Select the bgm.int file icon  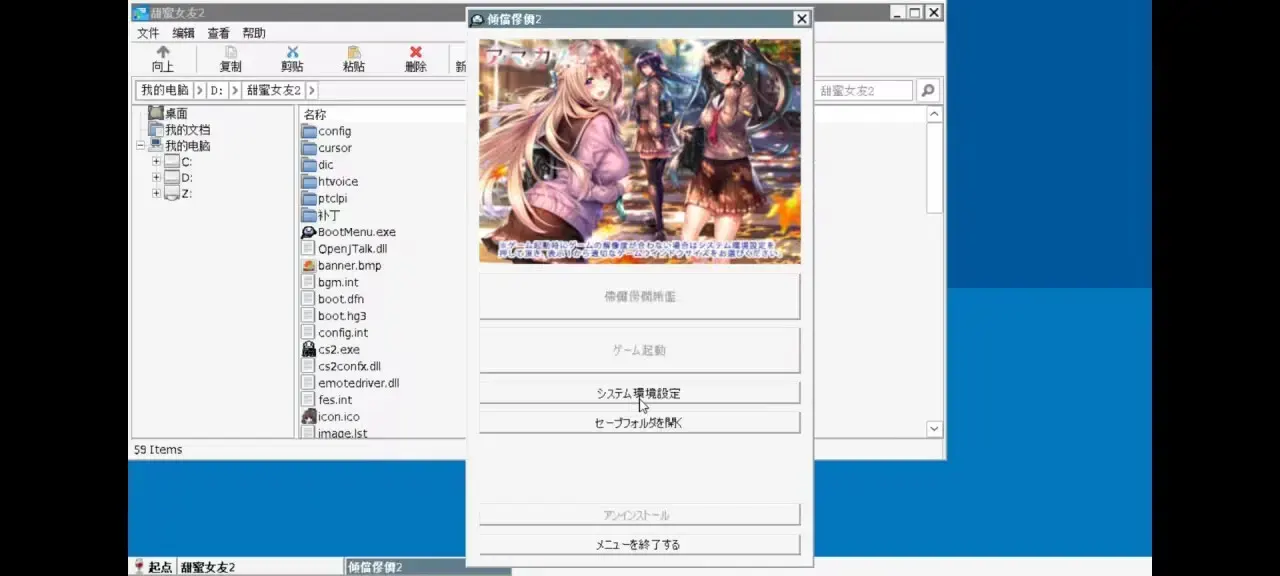pyautogui.click(x=309, y=283)
